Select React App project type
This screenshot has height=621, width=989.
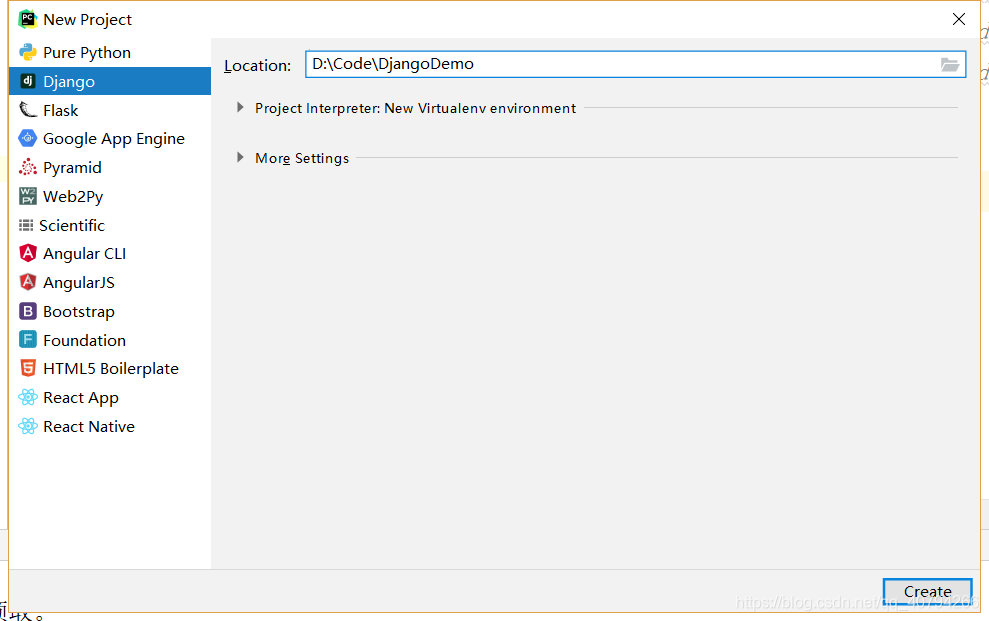click(110, 398)
